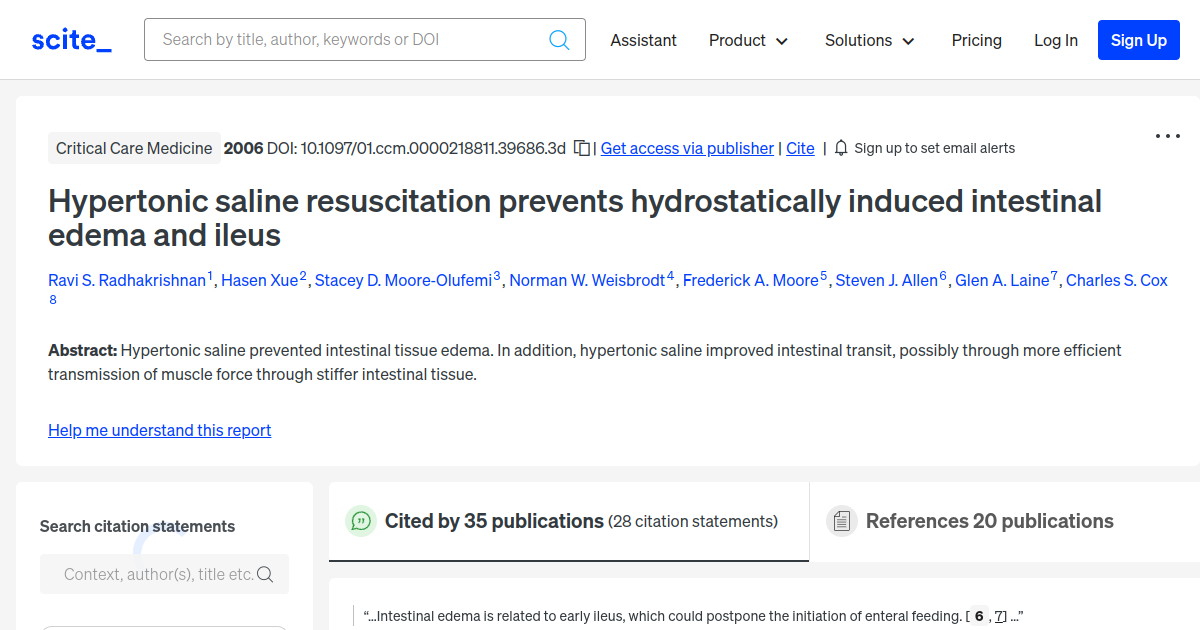Click the bell icon for email alerts
The height and width of the screenshot is (630, 1200).
pos(841,148)
